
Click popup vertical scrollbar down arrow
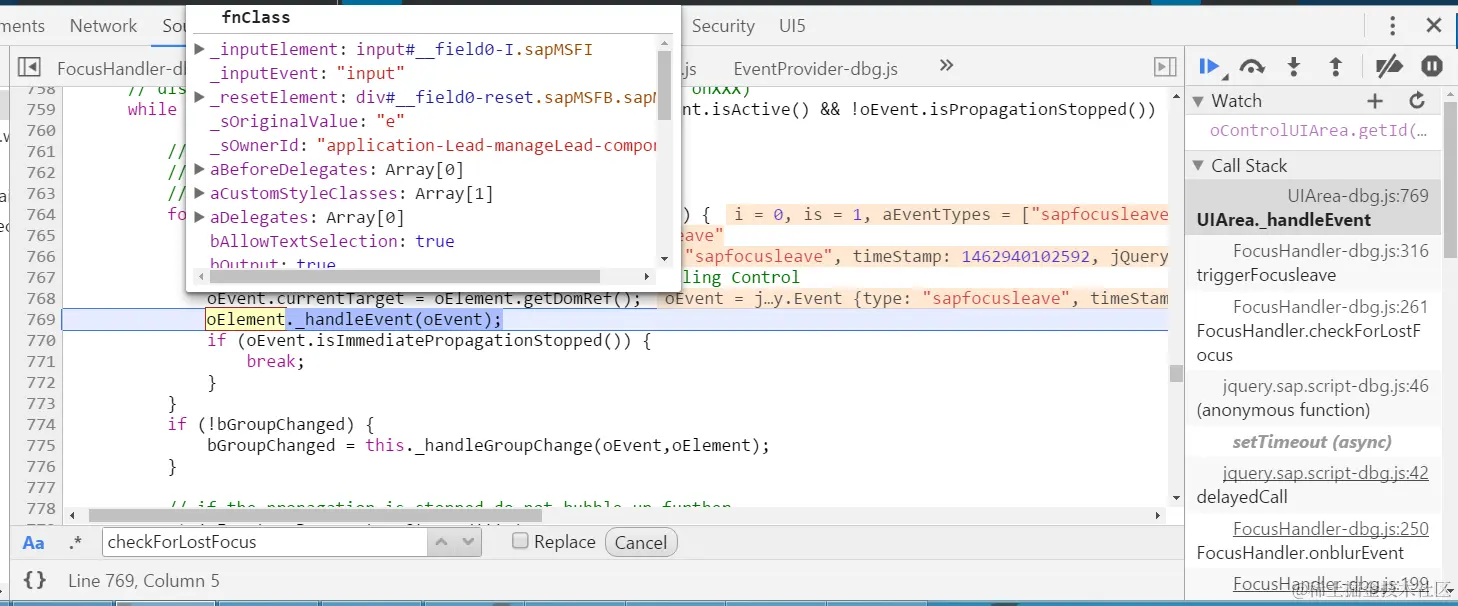664,258
